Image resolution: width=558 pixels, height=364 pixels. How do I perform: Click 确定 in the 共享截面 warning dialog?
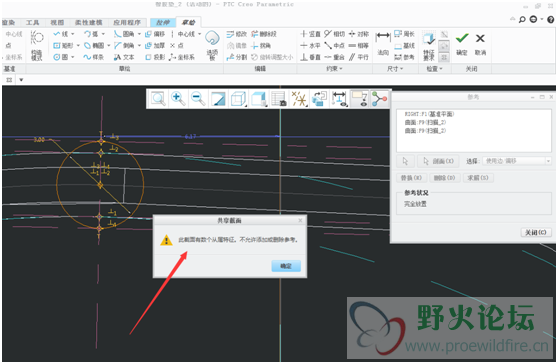click(x=286, y=266)
